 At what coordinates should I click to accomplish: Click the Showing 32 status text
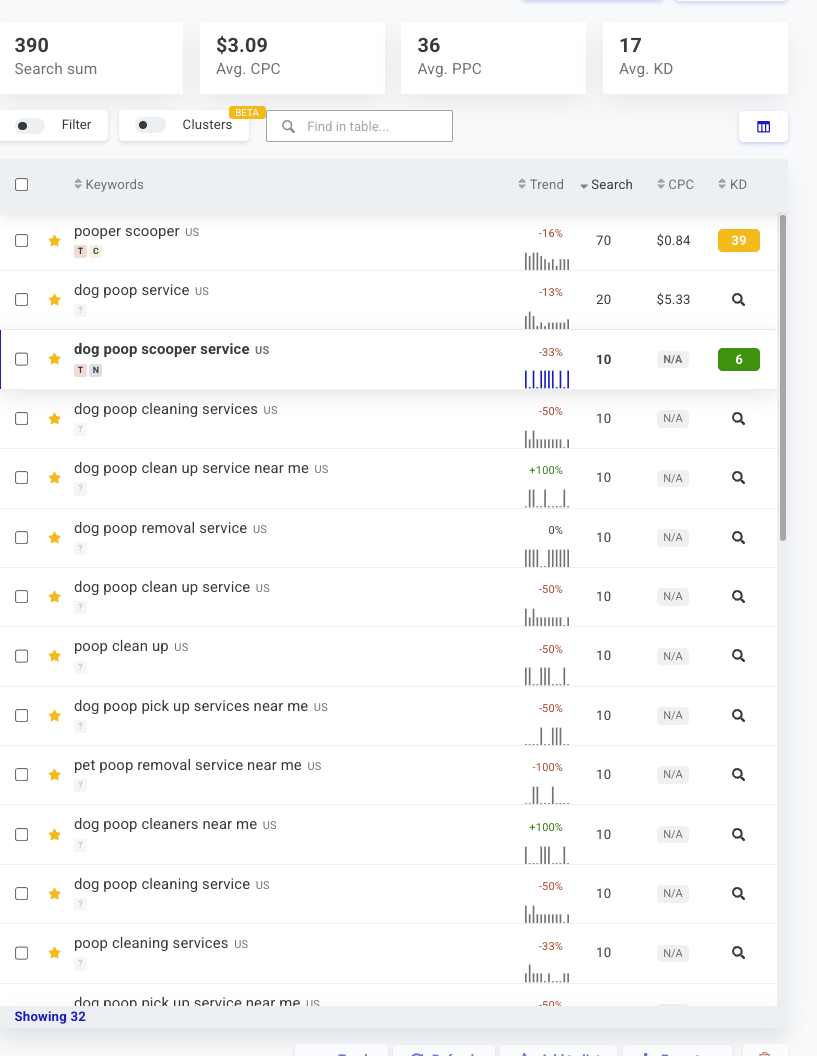(50, 1016)
